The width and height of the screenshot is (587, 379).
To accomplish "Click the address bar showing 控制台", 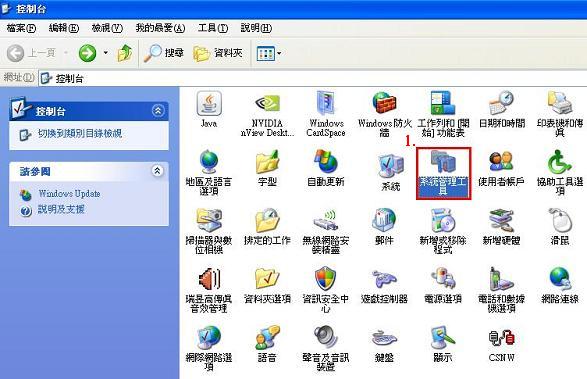I will [313, 78].
